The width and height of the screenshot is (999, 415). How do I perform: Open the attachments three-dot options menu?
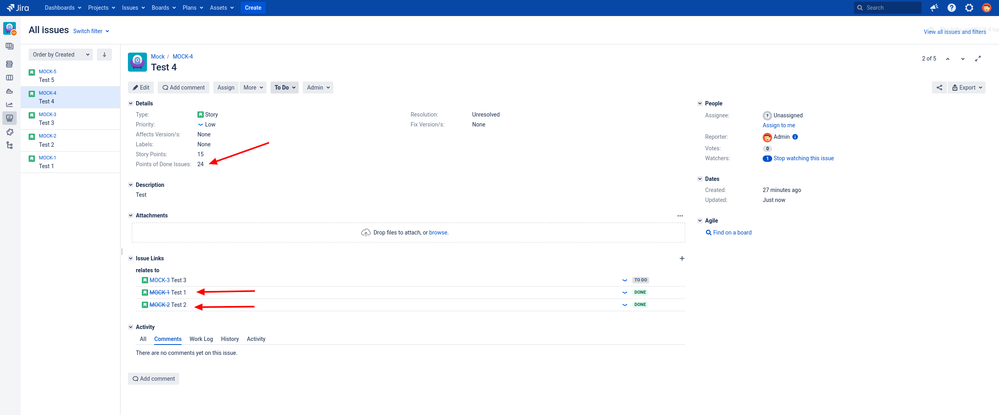pyautogui.click(x=680, y=216)
